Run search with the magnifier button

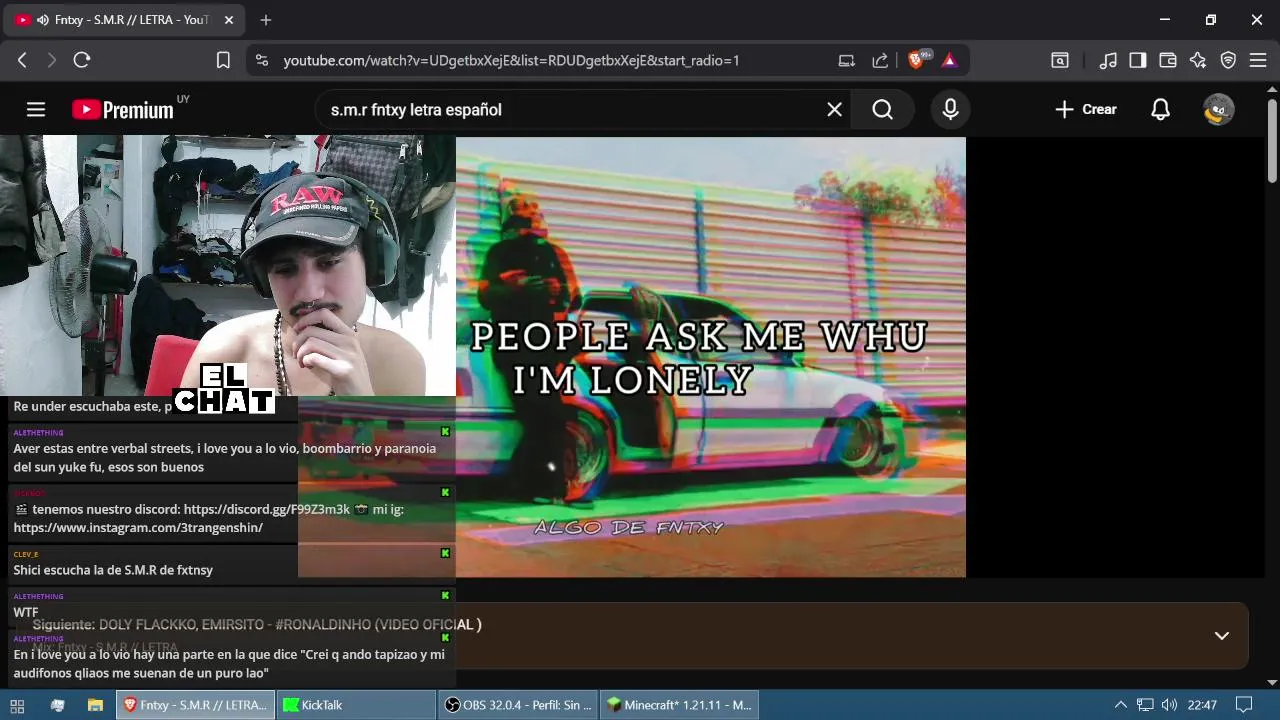point(882,110)
